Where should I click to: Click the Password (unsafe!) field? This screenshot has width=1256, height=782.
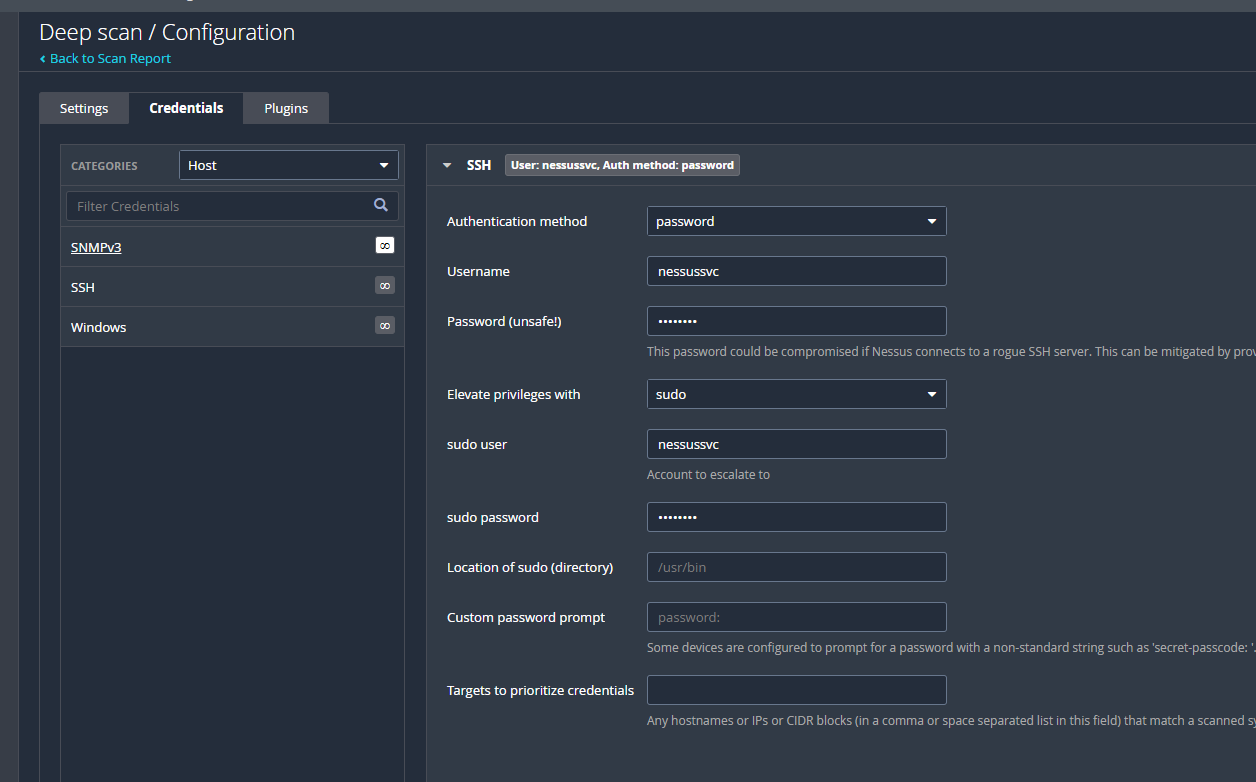point(796,321)
